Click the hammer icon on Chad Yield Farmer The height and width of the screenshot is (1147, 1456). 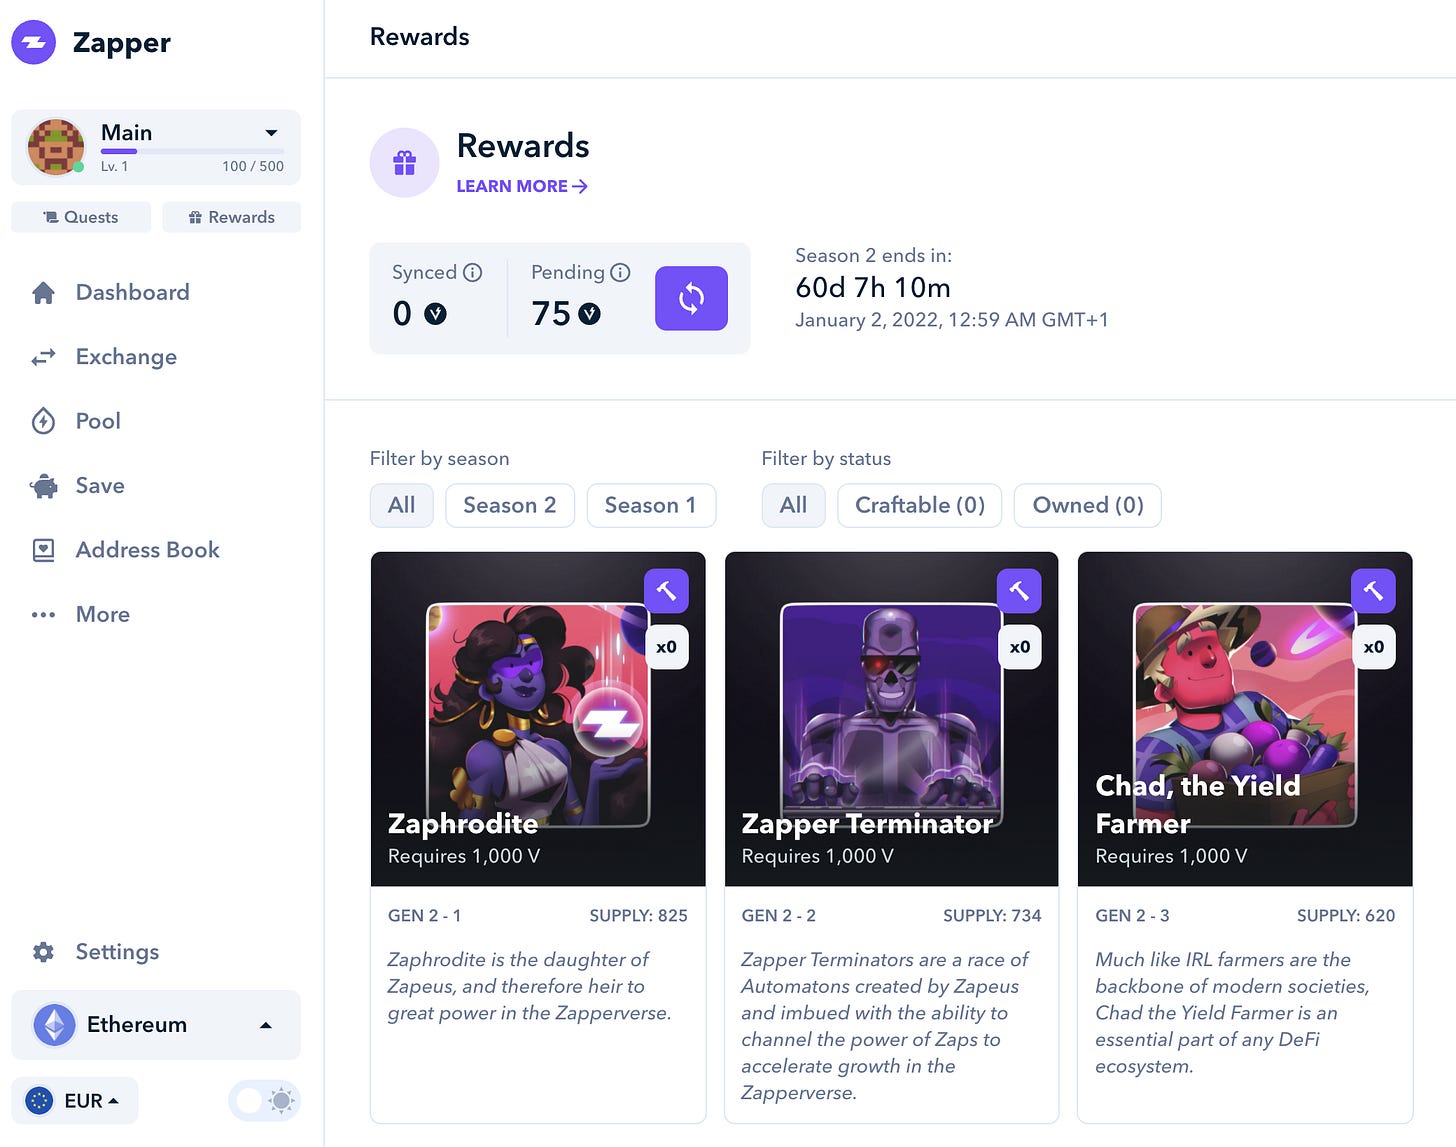[1373, 591]
